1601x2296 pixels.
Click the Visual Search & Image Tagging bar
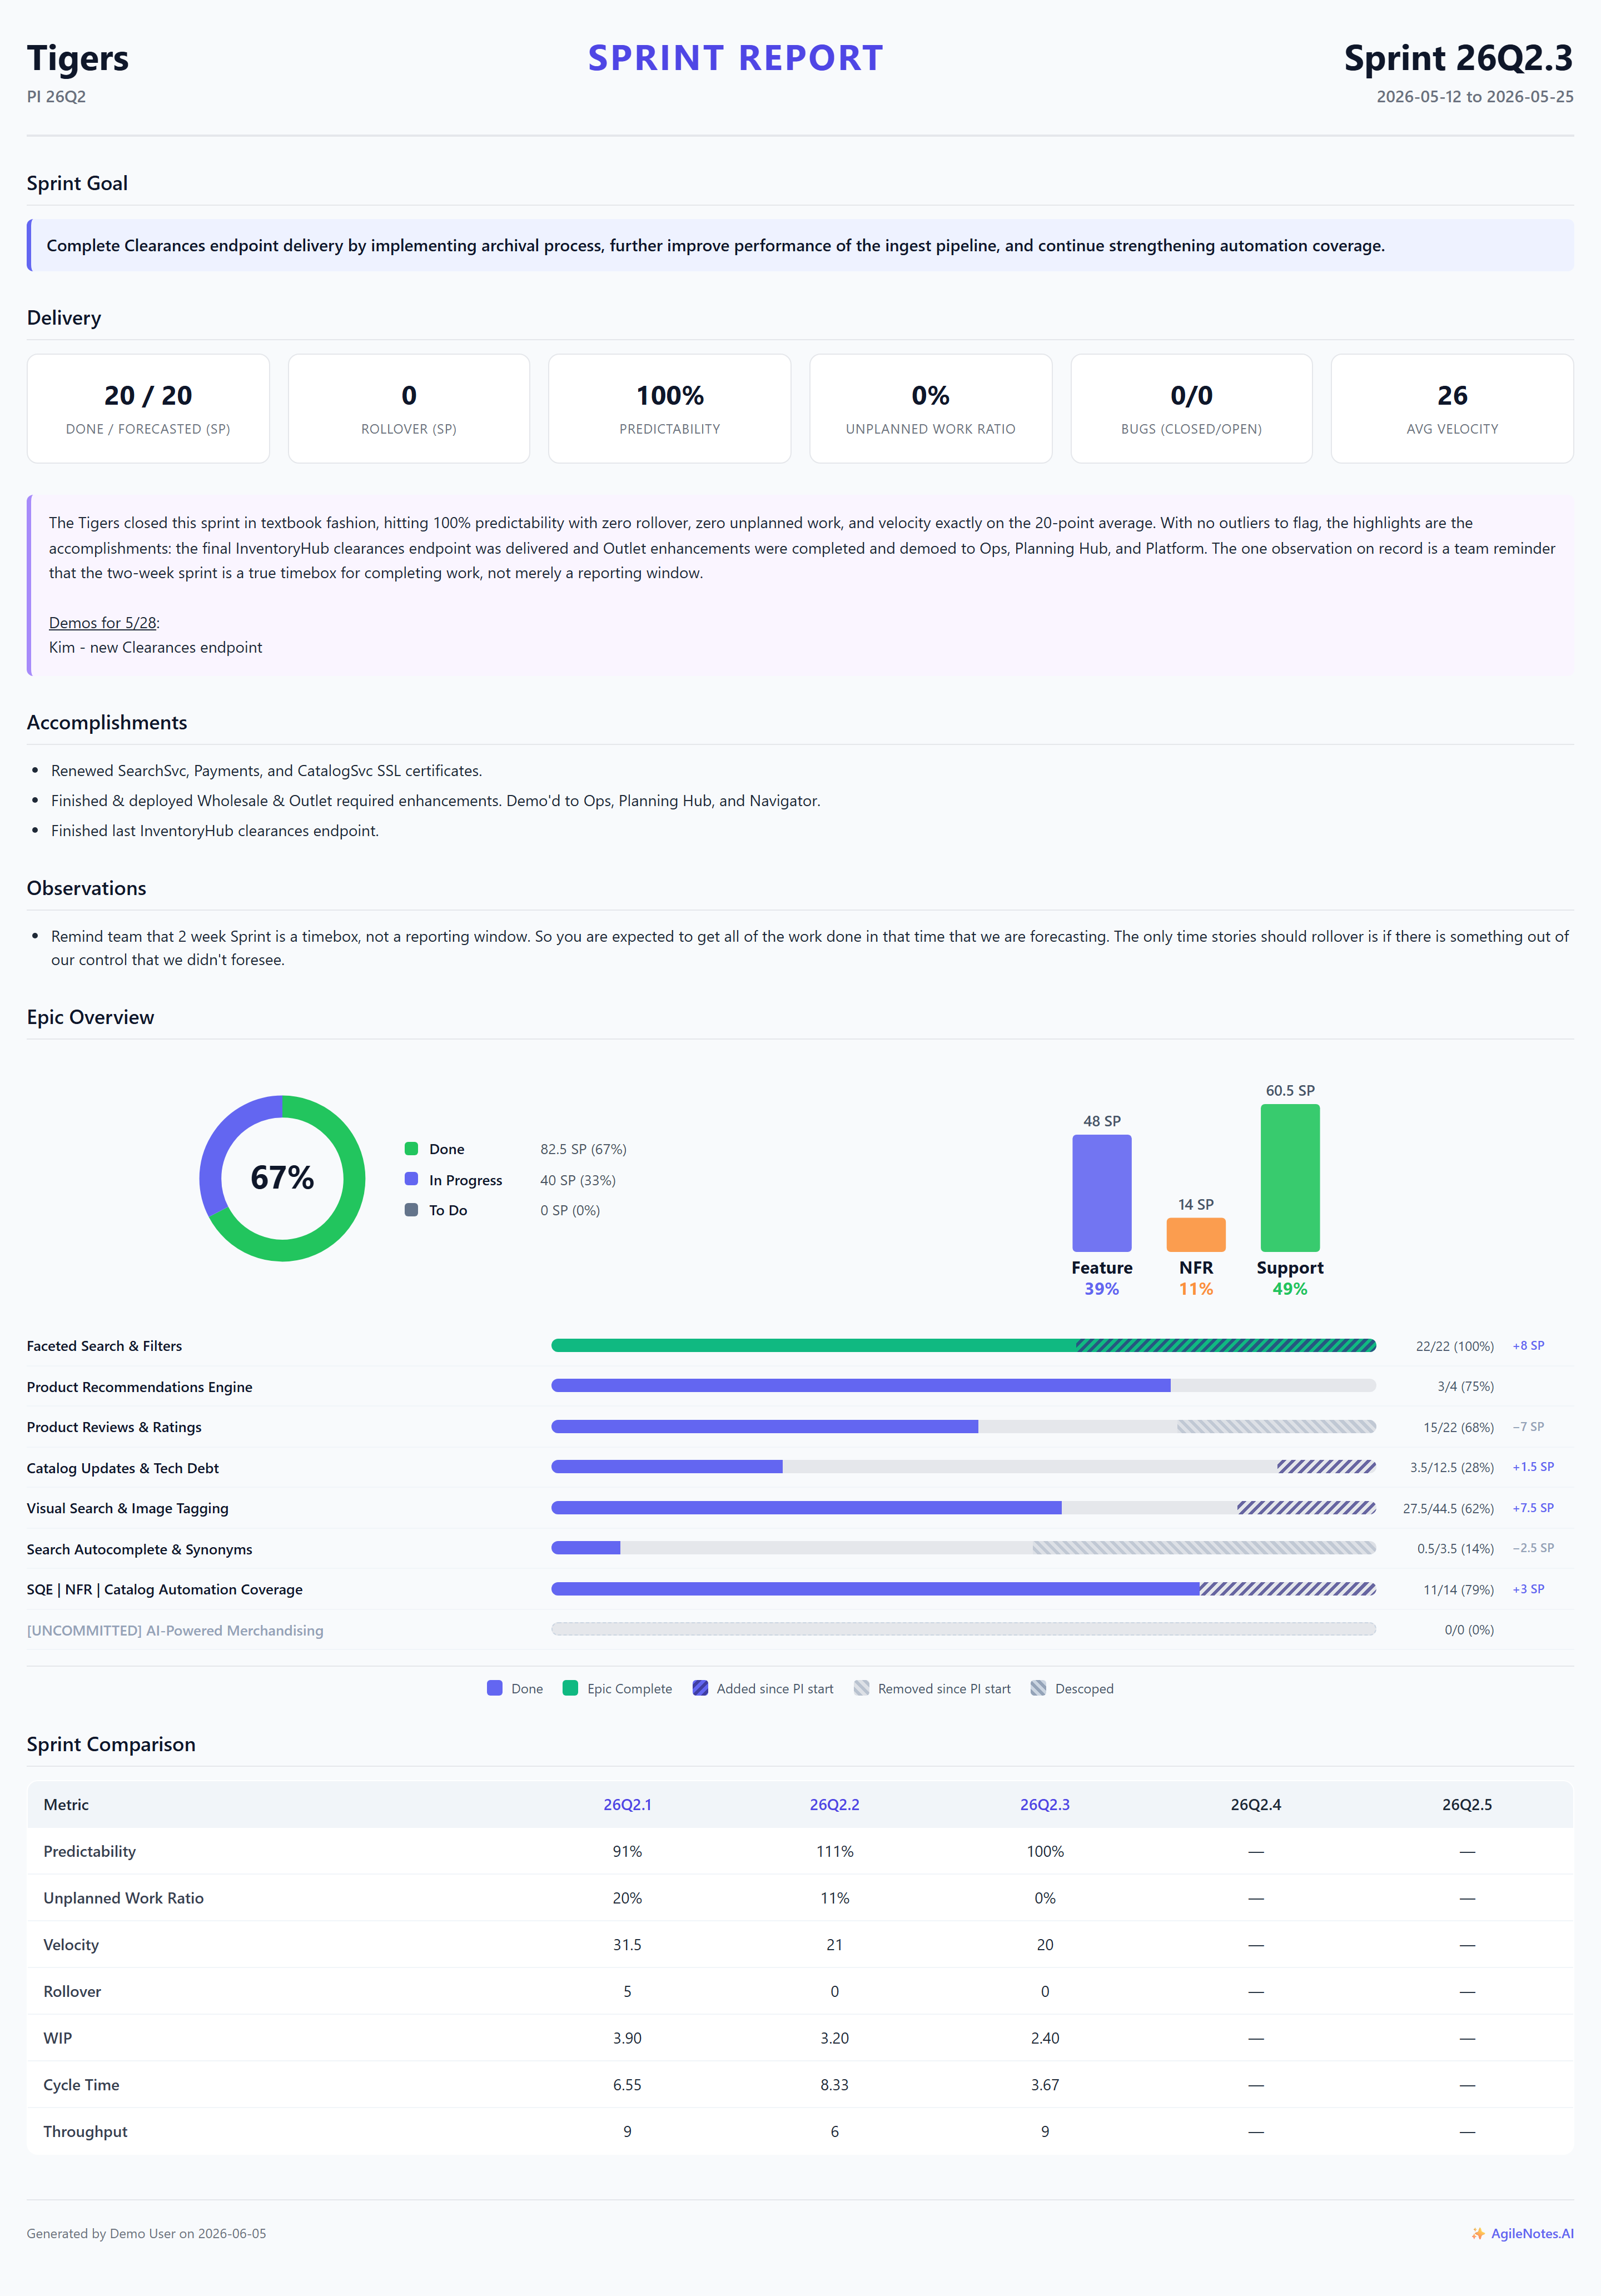(x=963, y=1508)
